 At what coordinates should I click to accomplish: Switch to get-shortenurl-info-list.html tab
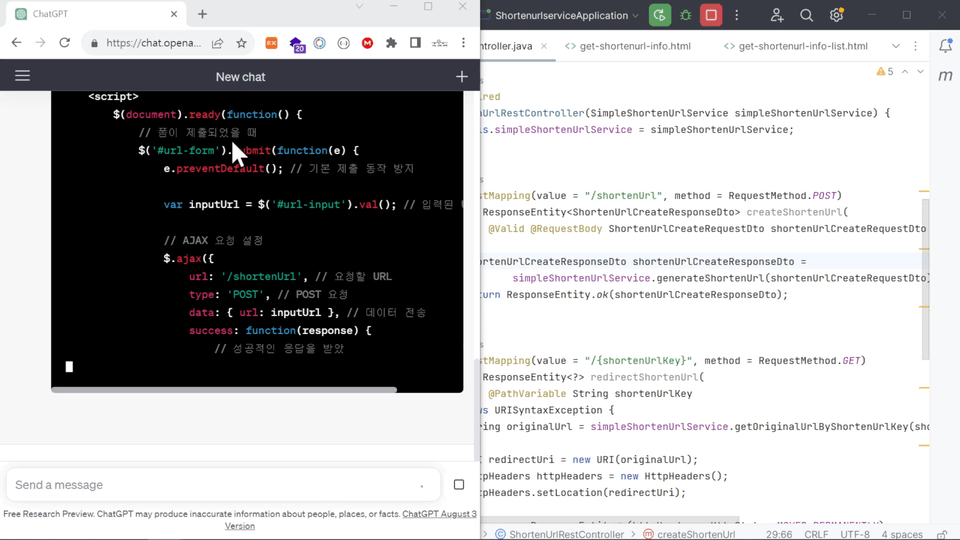802,46
